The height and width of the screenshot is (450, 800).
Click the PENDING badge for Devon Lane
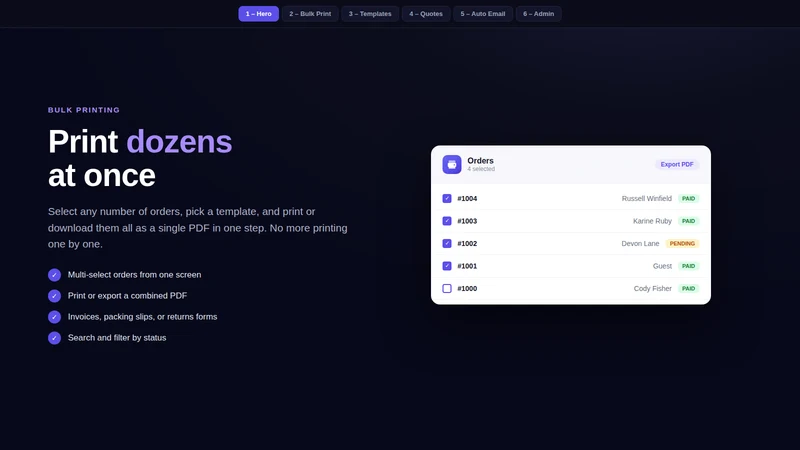click(x=682, y=243)
